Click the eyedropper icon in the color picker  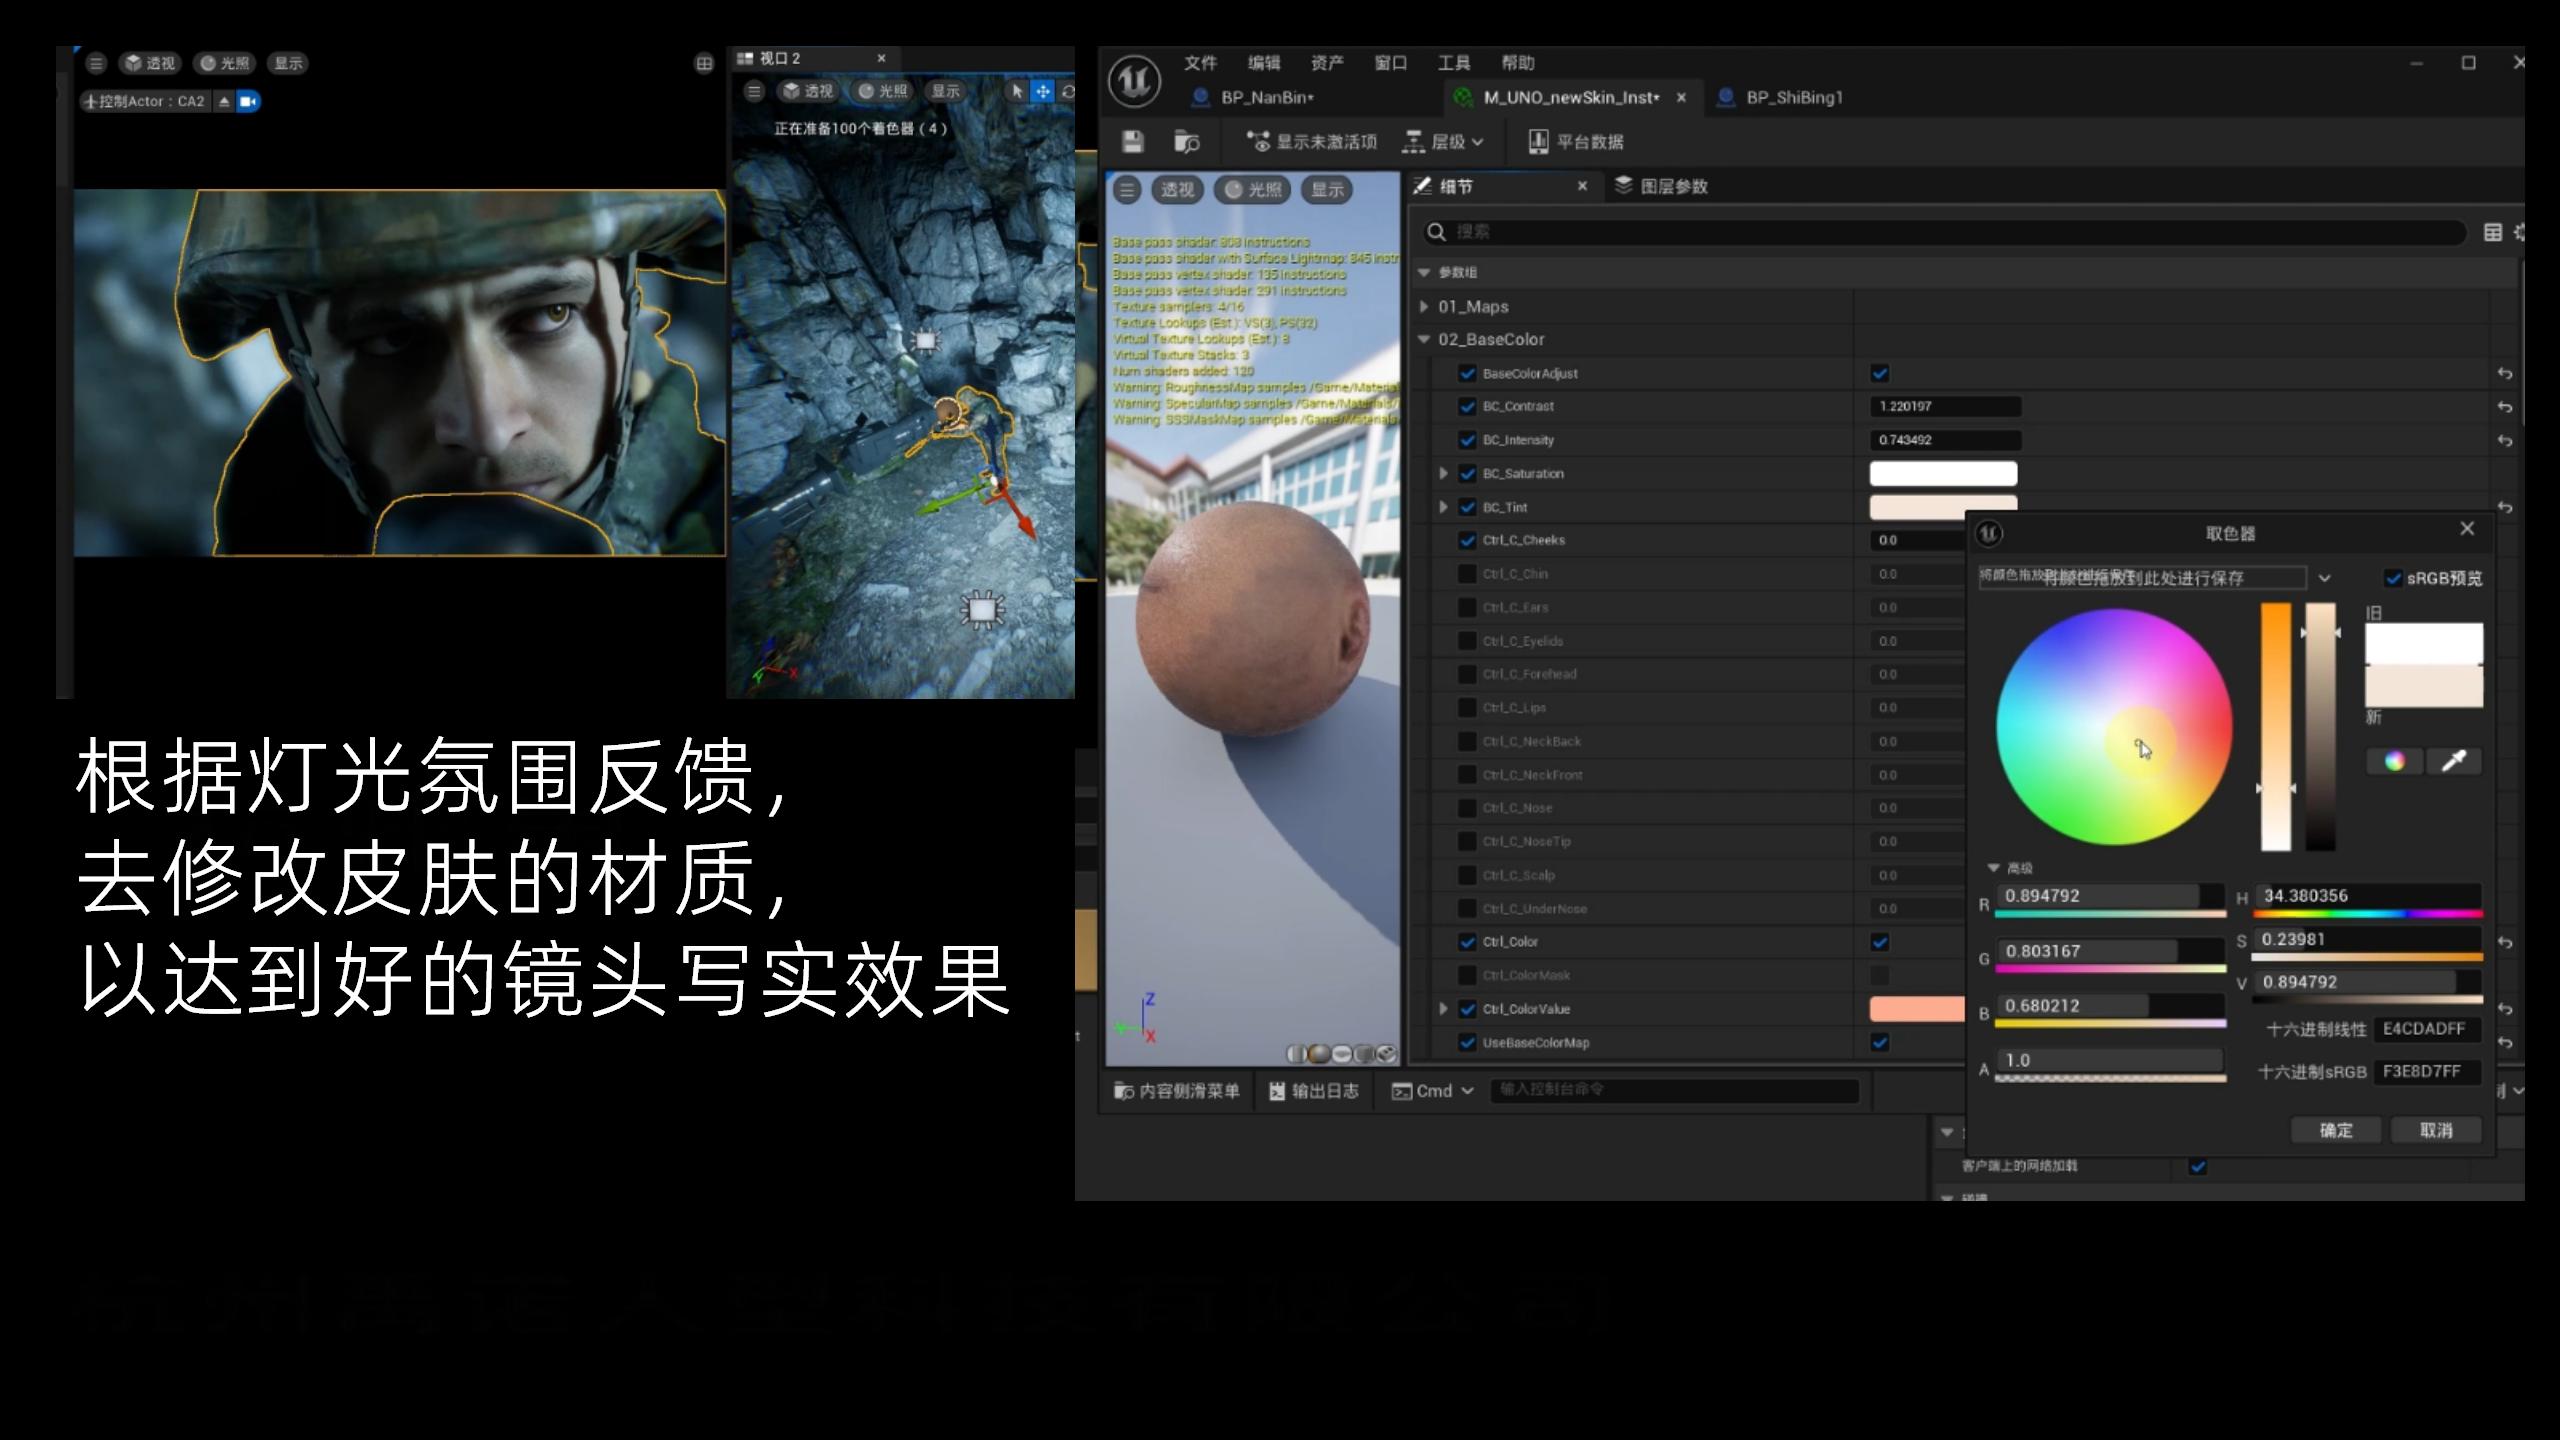click(x=2454, y=761)
